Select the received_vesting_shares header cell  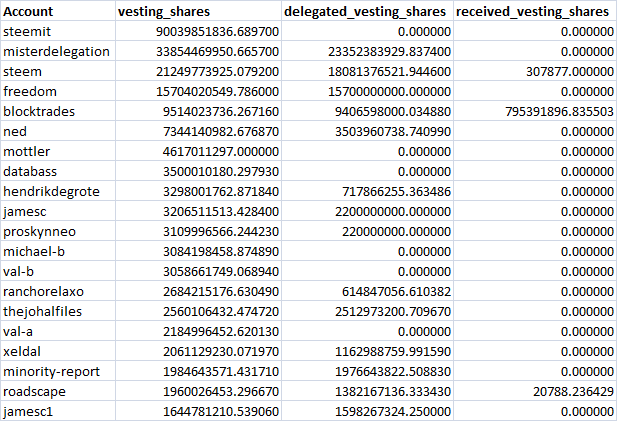click(531, 11)
